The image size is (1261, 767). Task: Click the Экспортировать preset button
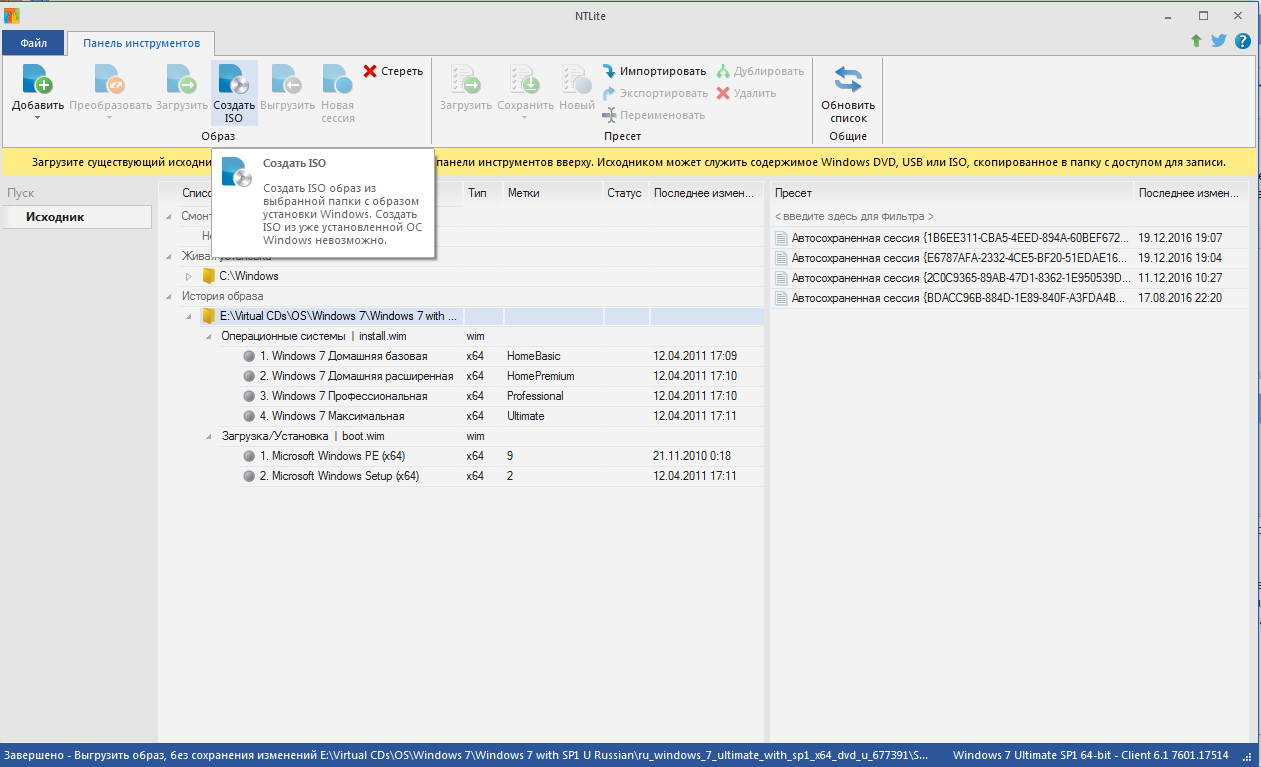point(655,93)
